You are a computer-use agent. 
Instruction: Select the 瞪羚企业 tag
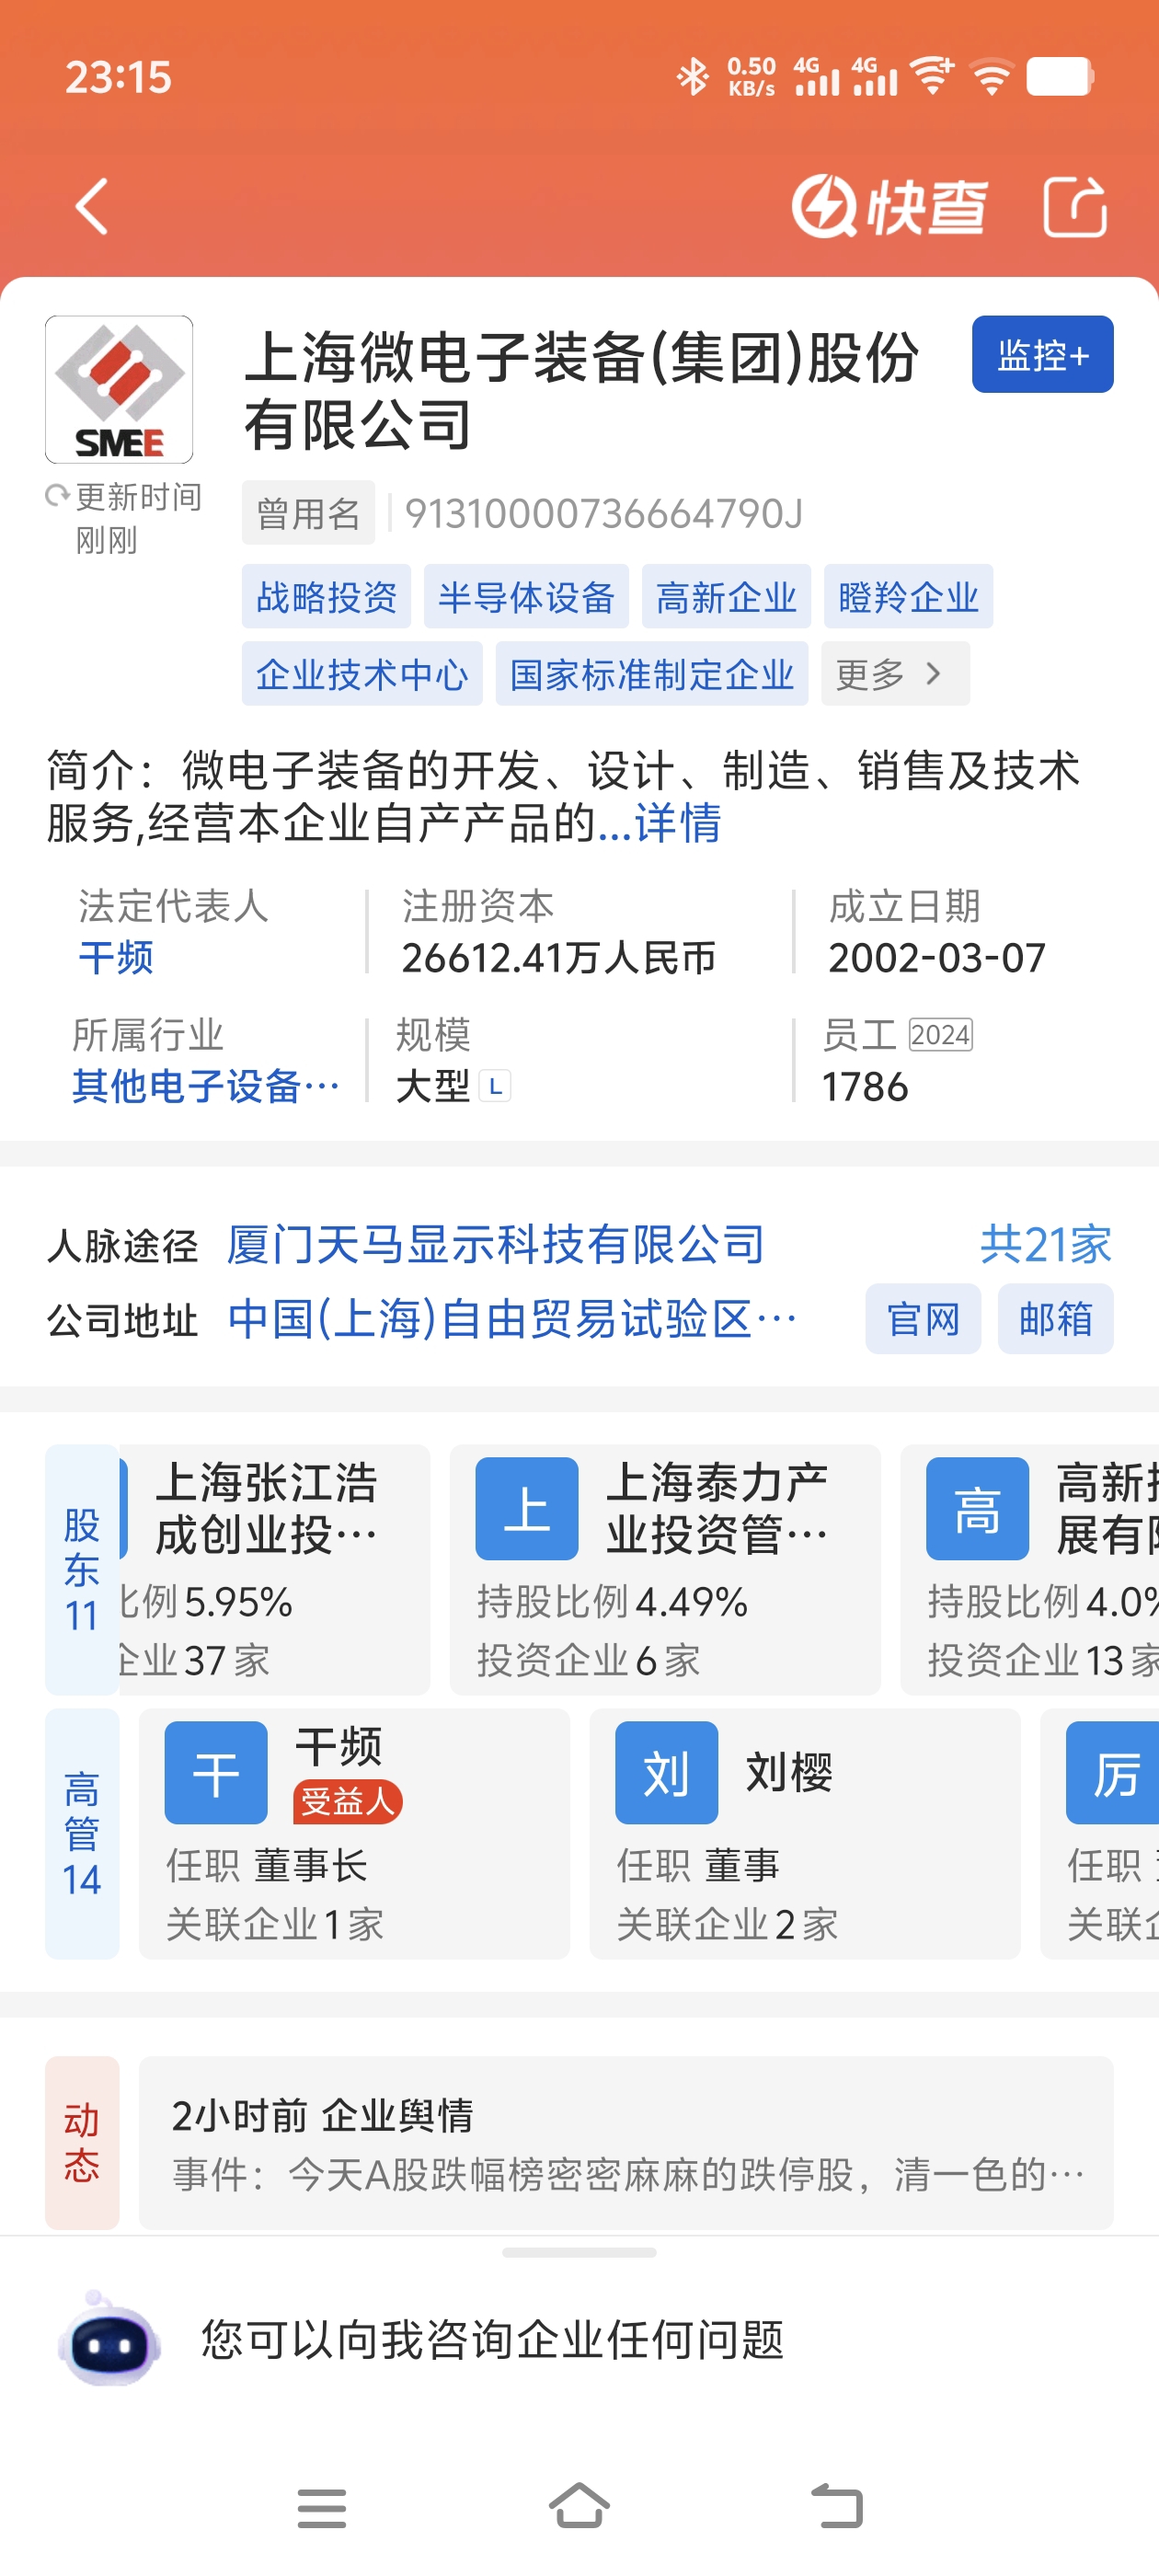(908, 597)
